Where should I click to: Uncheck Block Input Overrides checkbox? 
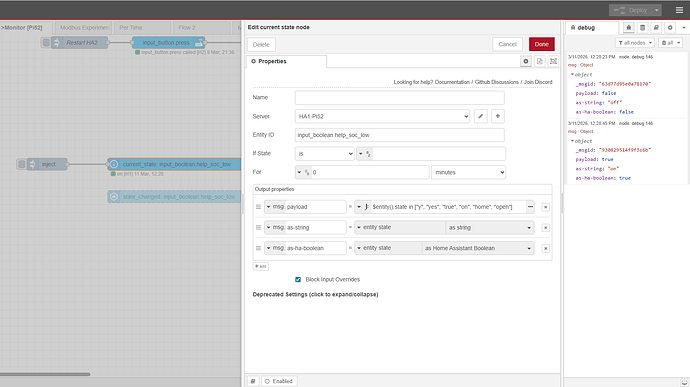click(x=298, y=280)
